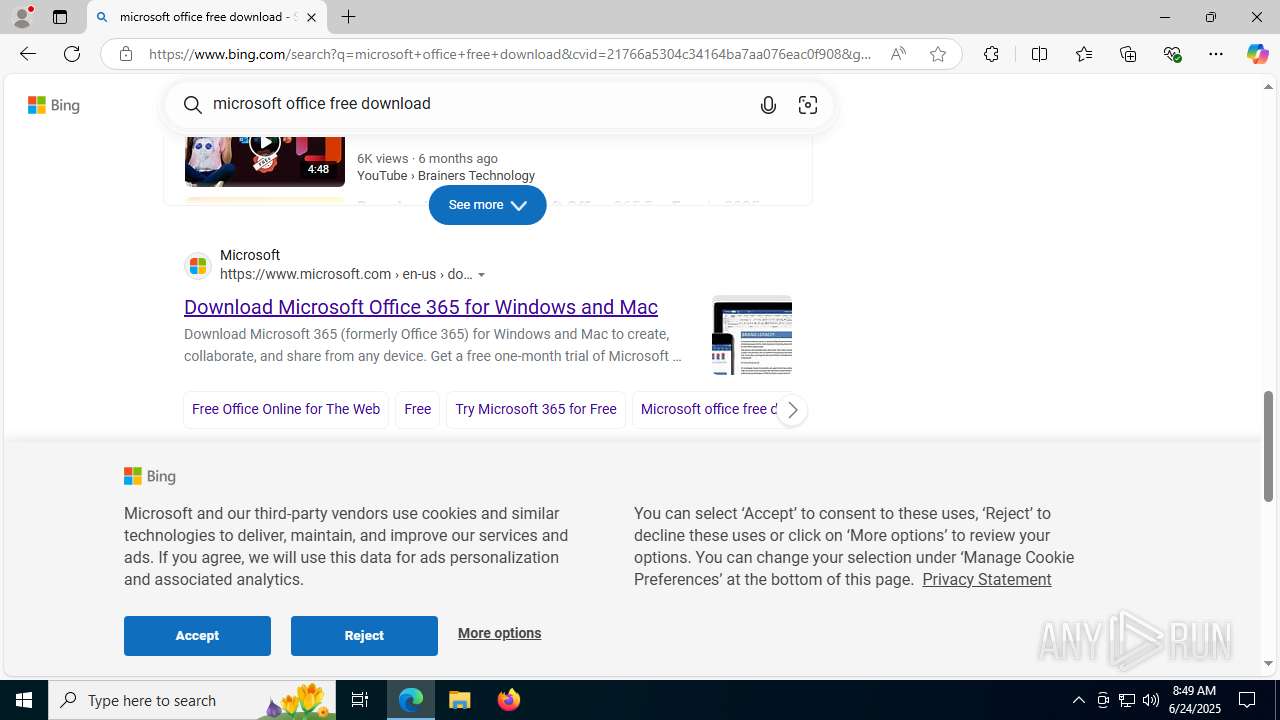The height and width of the screenshot is (720, 1280).
Task: Search using voice microphone icon
Action: tap(768, 105)
